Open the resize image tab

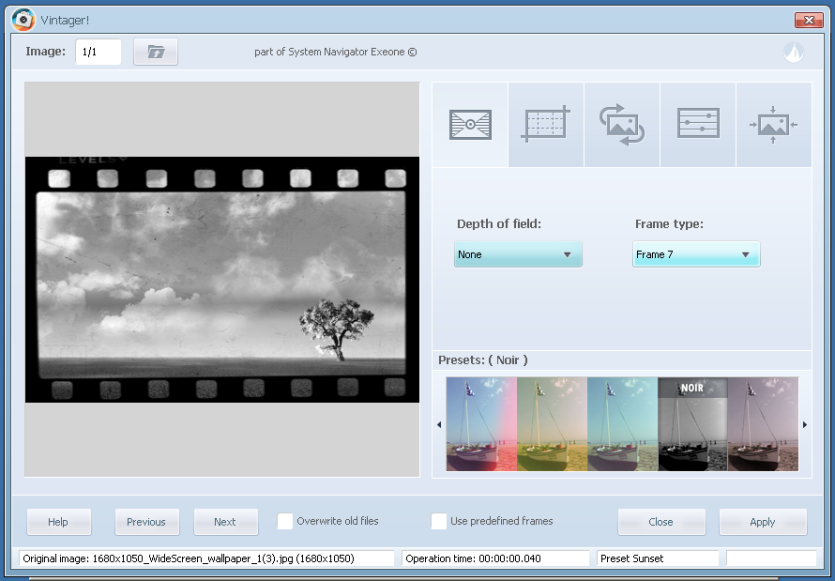coord(774,125)
